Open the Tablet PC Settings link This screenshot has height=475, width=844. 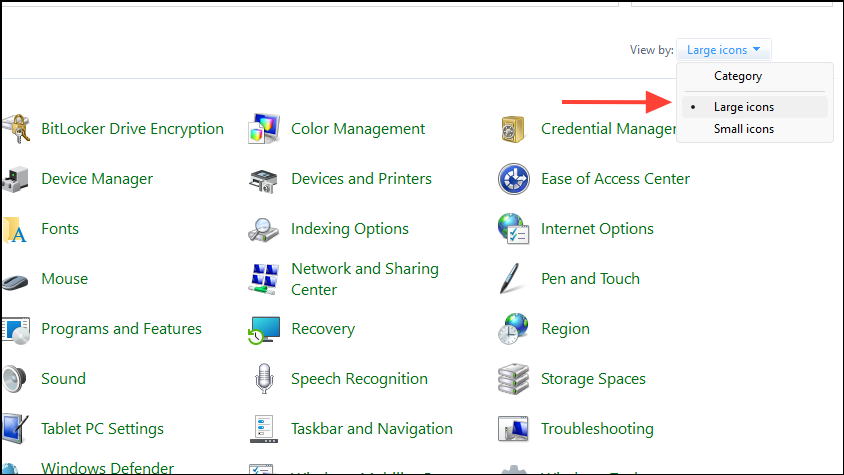click(x=102, y=429)
